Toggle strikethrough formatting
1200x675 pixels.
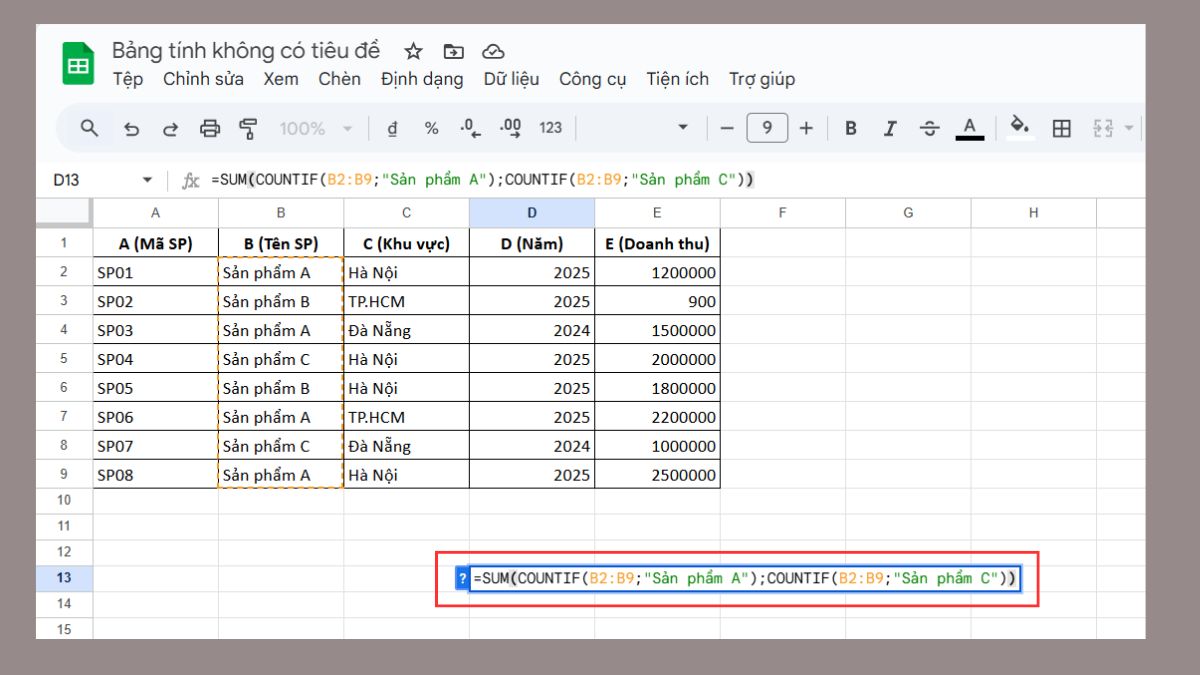pos(929,128)
